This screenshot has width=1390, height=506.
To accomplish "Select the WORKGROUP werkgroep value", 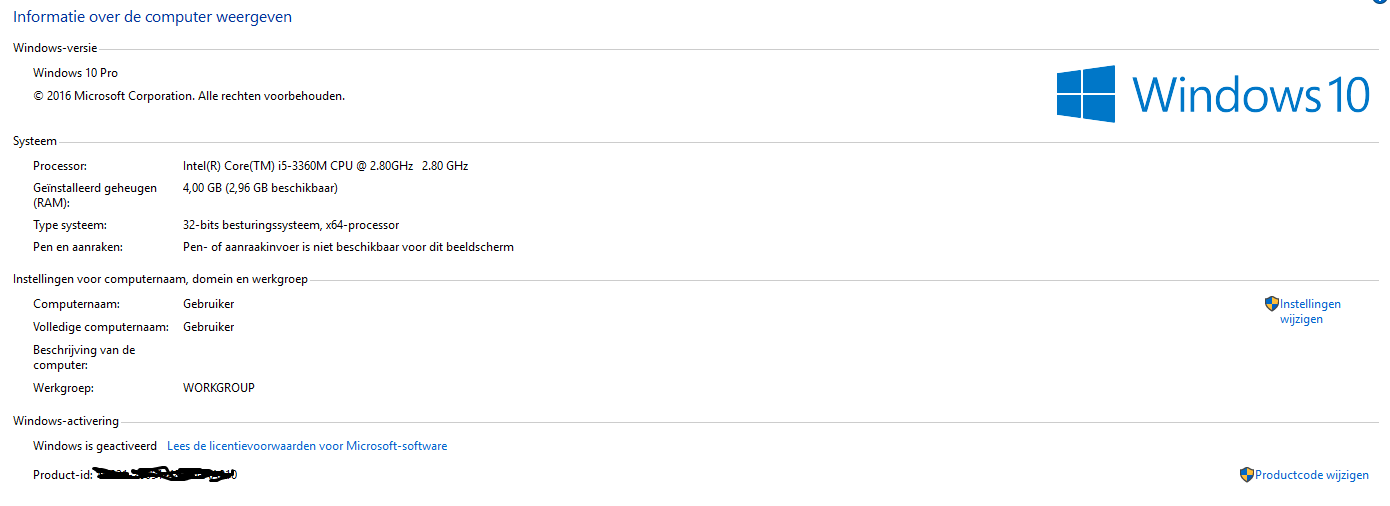I will [219, 387].
